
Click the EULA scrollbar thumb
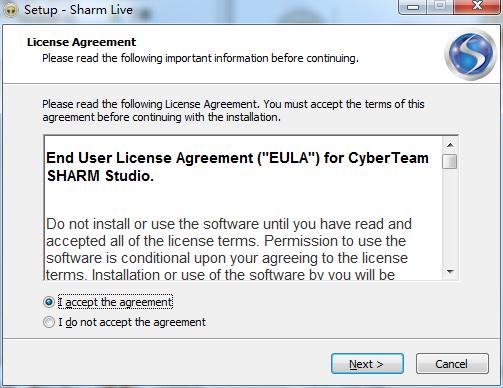[450, 161]
